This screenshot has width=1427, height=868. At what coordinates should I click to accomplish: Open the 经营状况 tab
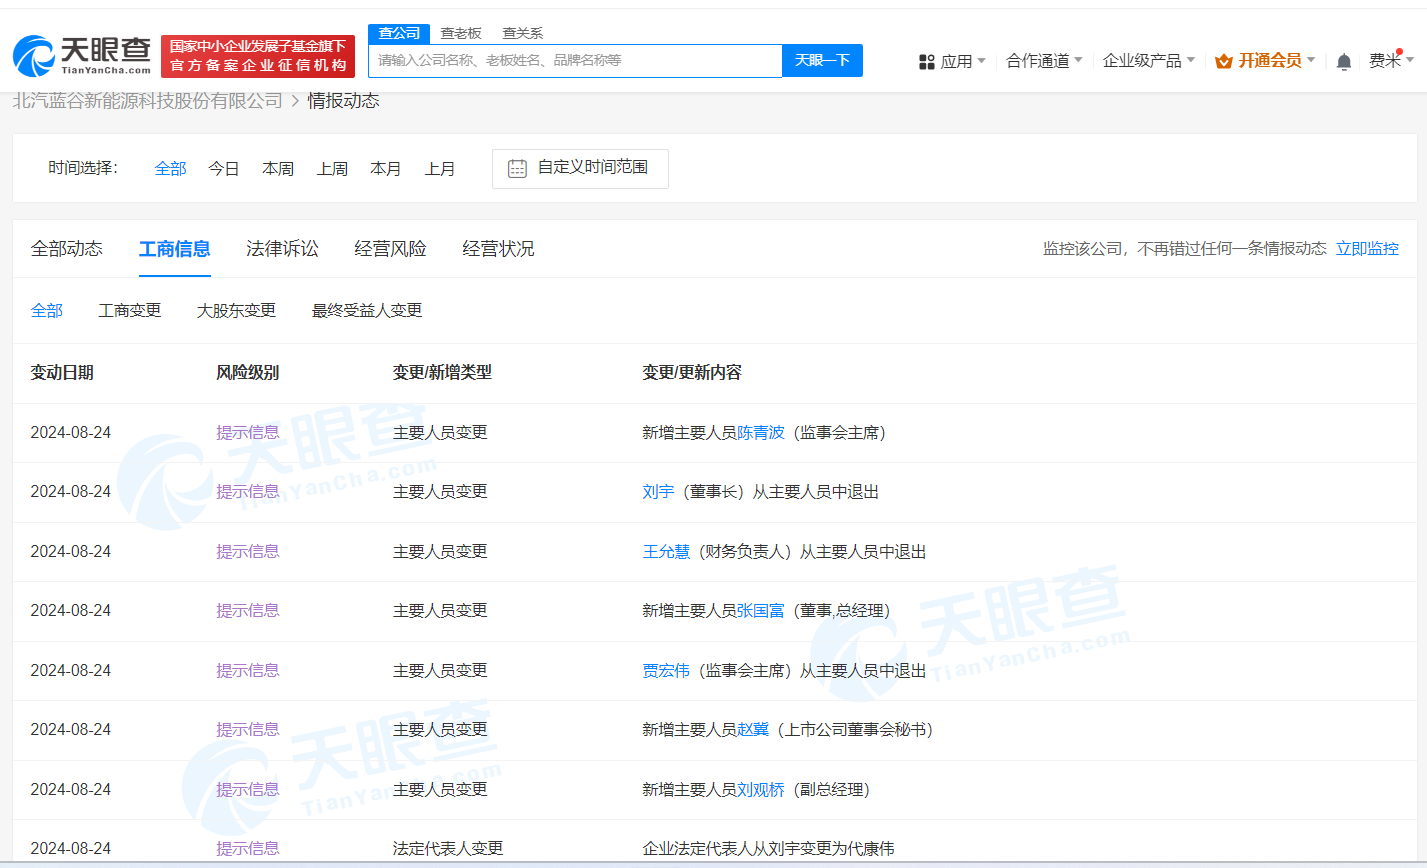point(498,248)
